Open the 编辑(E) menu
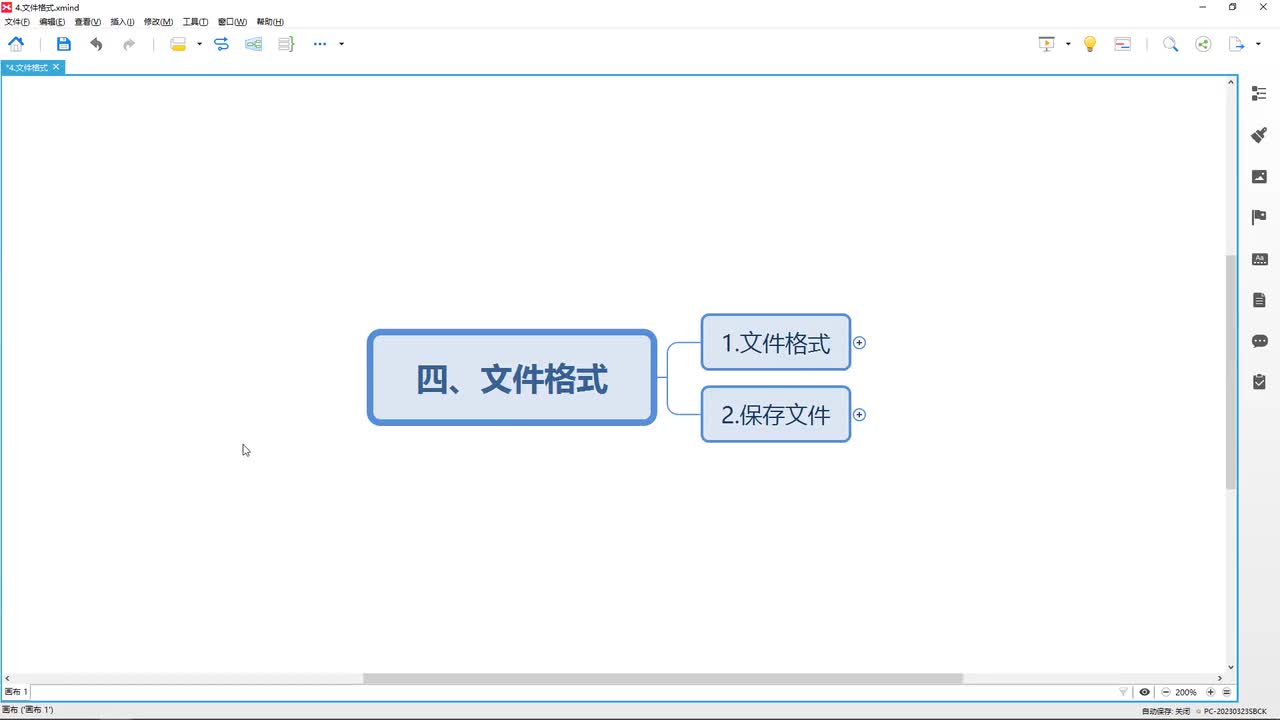1280x720 pixels. pos(52,22)
